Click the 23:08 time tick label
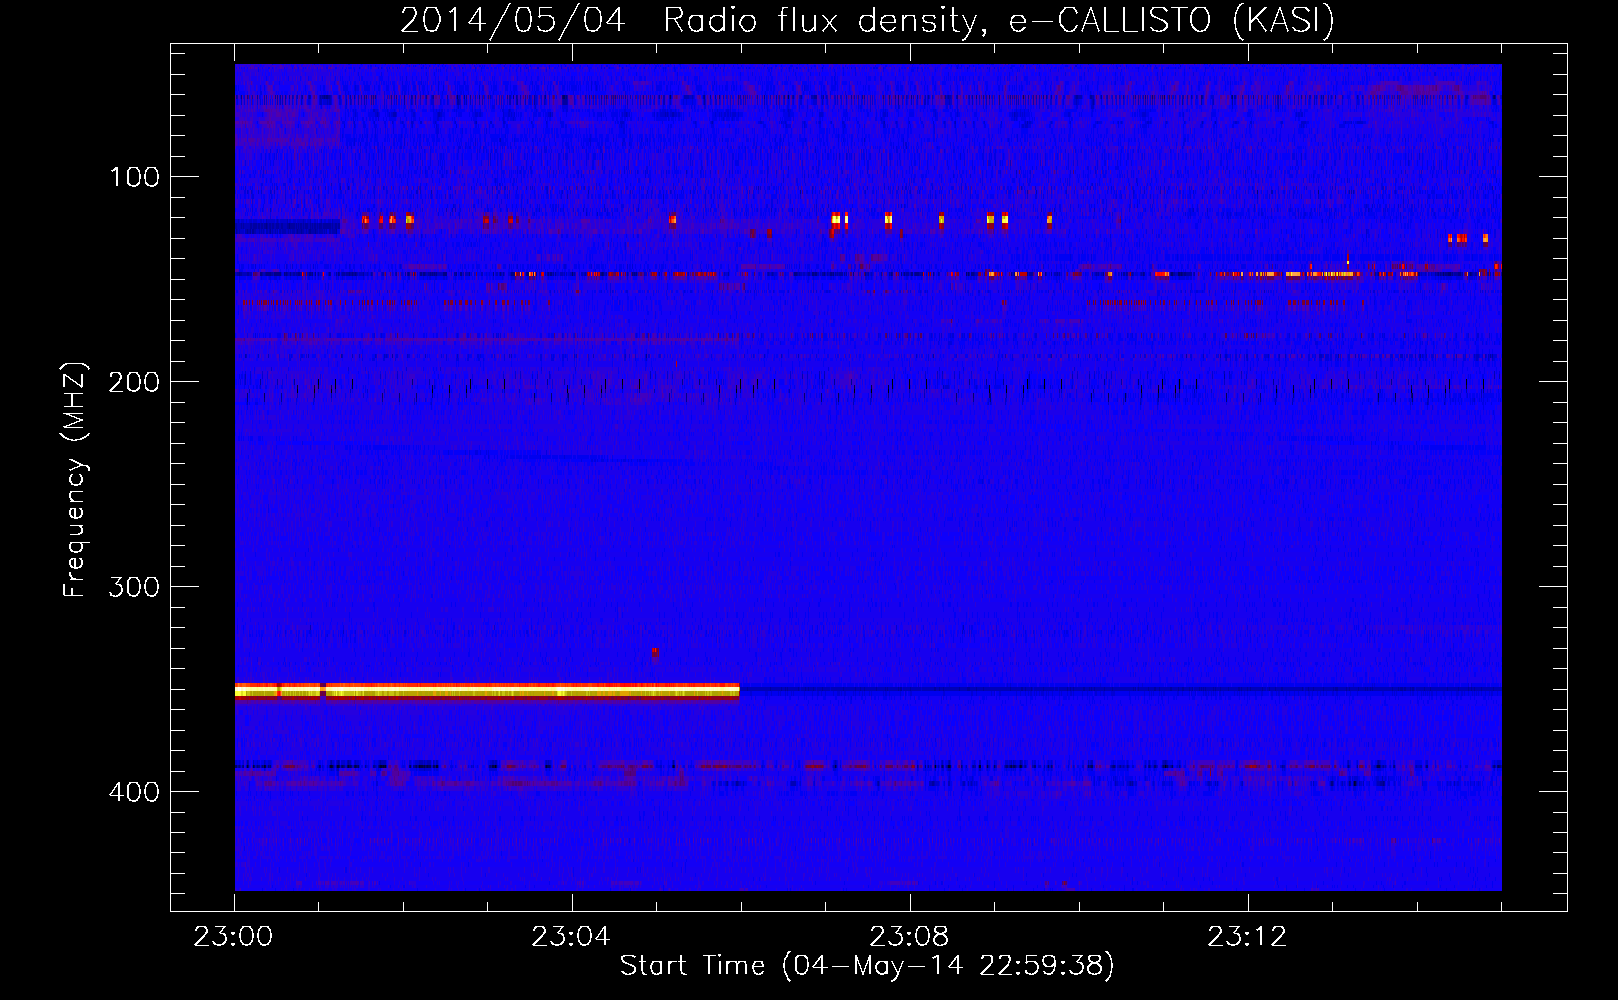This screenshot has width=1618, height=1000. click(909, 937)
